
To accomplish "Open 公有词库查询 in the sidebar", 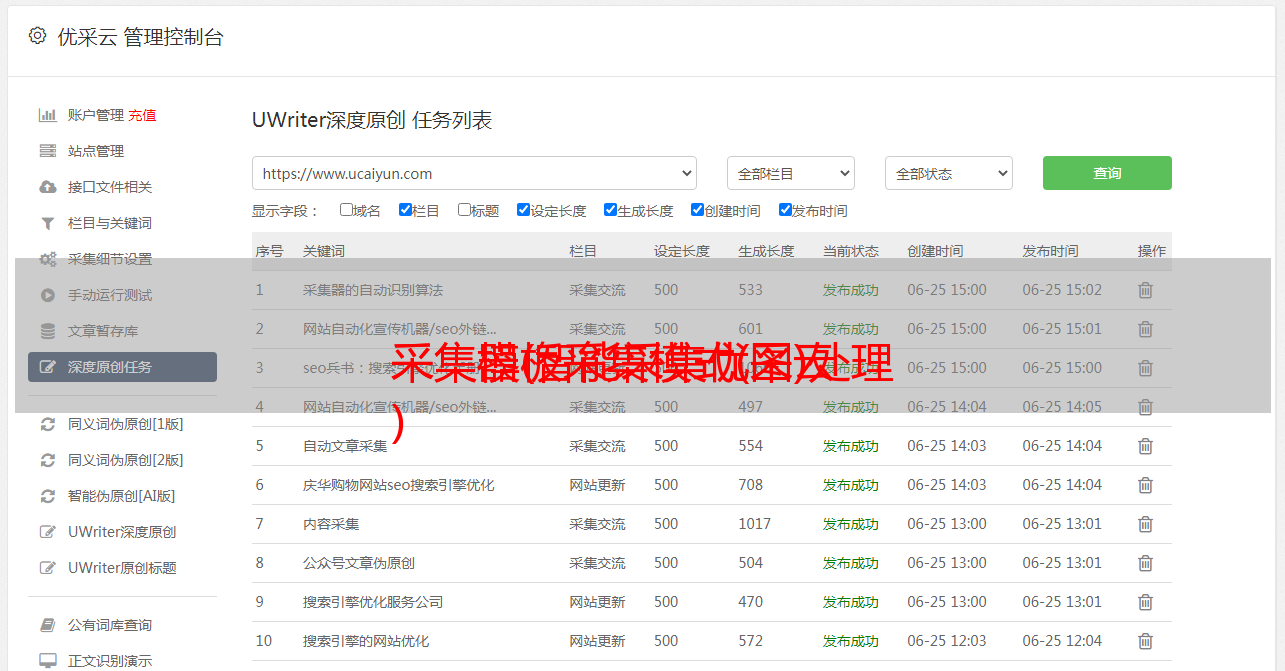I will point(110,625).
